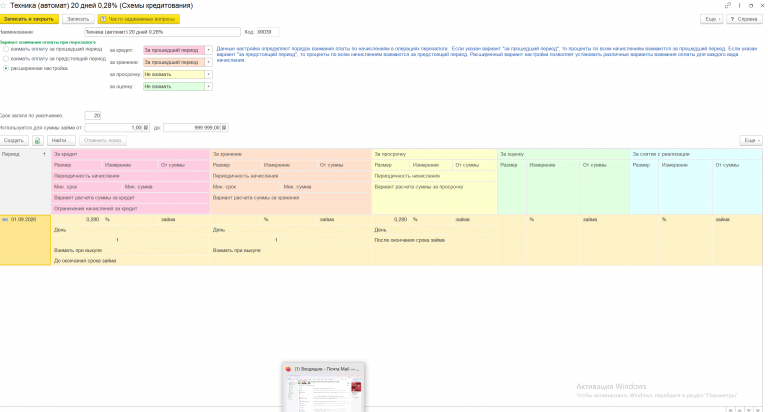Expand the 'за хранение' dropdown arrow

tap(208, 62)
